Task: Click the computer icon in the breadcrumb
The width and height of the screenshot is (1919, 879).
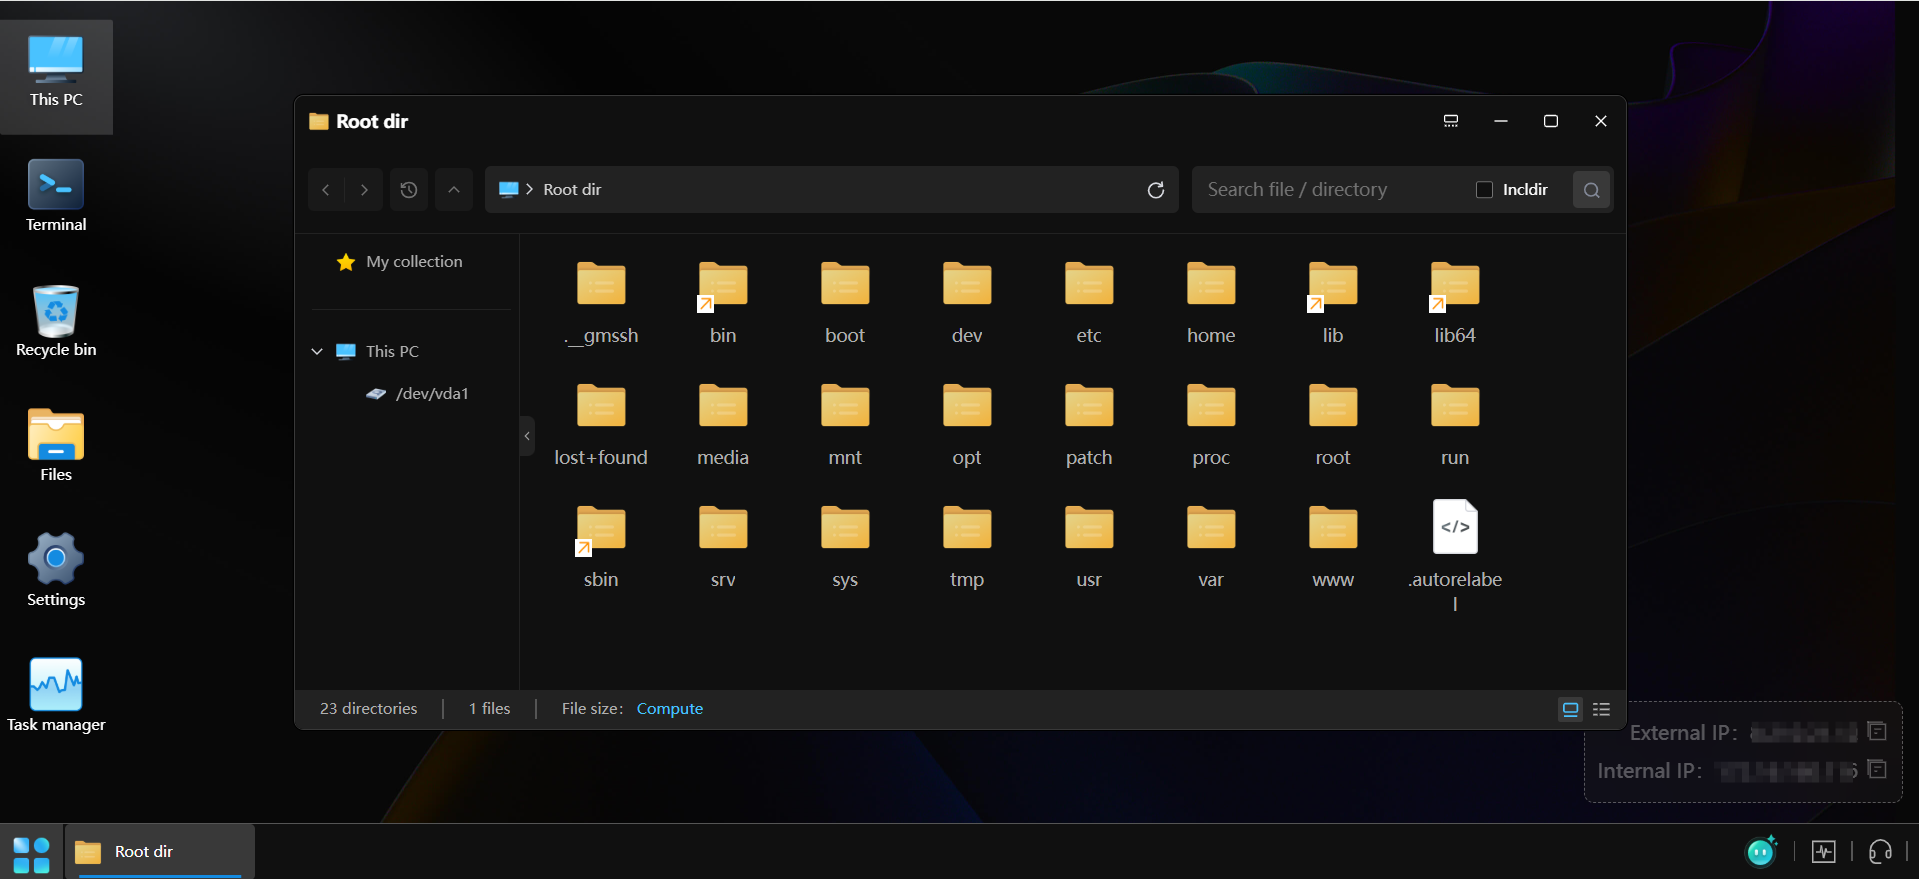Action: pyautogui.click(x=508, y=190)
